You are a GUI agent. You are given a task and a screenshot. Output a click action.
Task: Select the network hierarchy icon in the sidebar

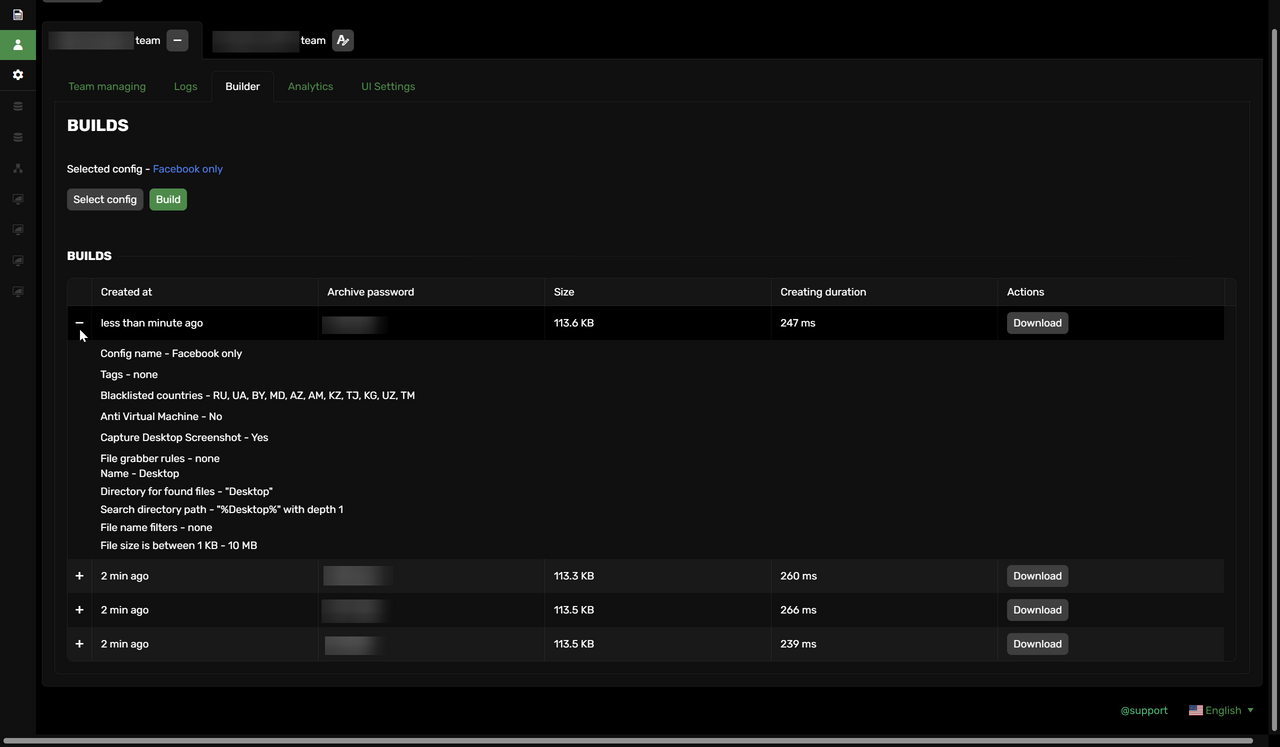17,168
